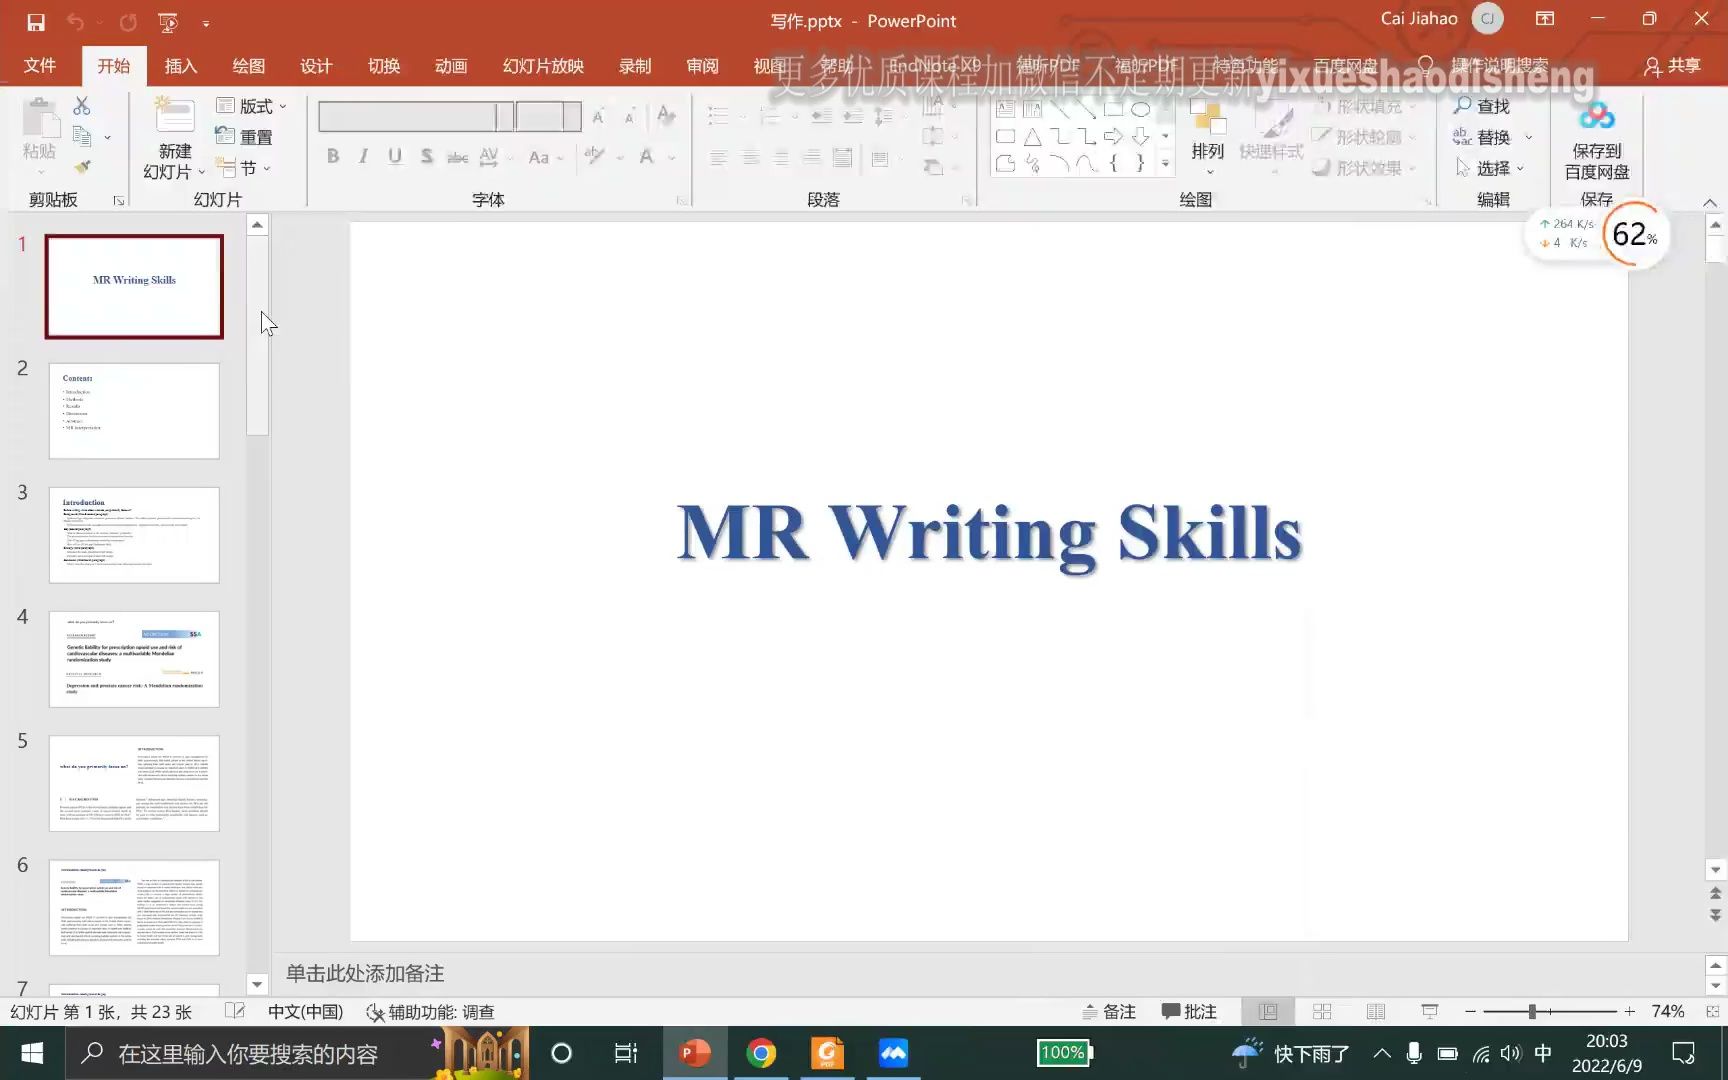The width and height of the screenshot is (1728, 1080).
Task: Click the 74% zoom level
Action: [1667, 1012]
